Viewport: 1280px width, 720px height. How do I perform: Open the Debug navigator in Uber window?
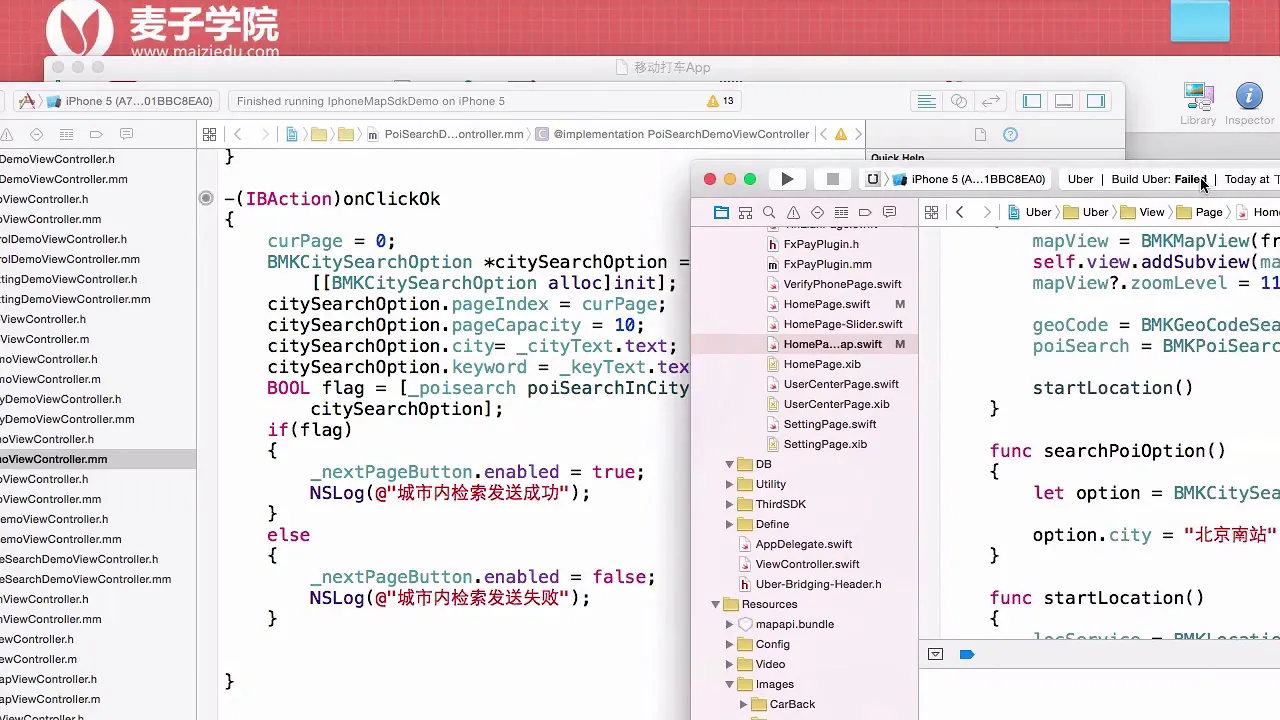tap(841, 212)
